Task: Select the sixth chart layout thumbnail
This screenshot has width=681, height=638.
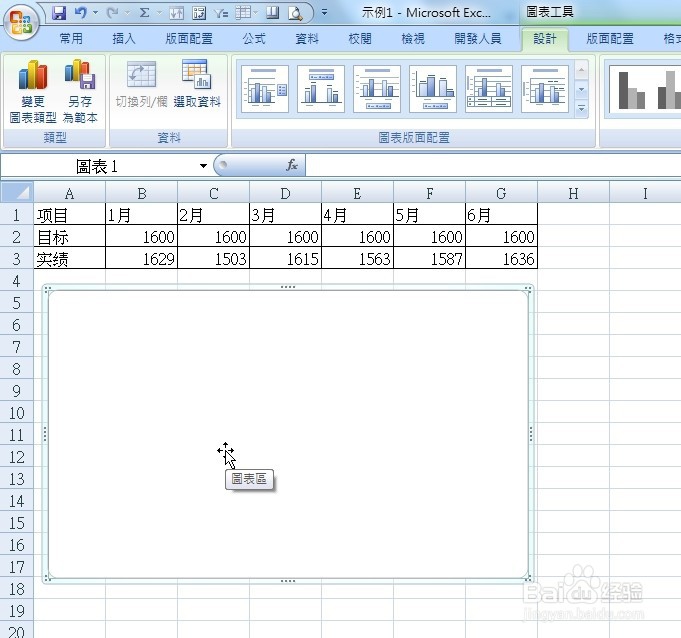Action: click(545, 89)
